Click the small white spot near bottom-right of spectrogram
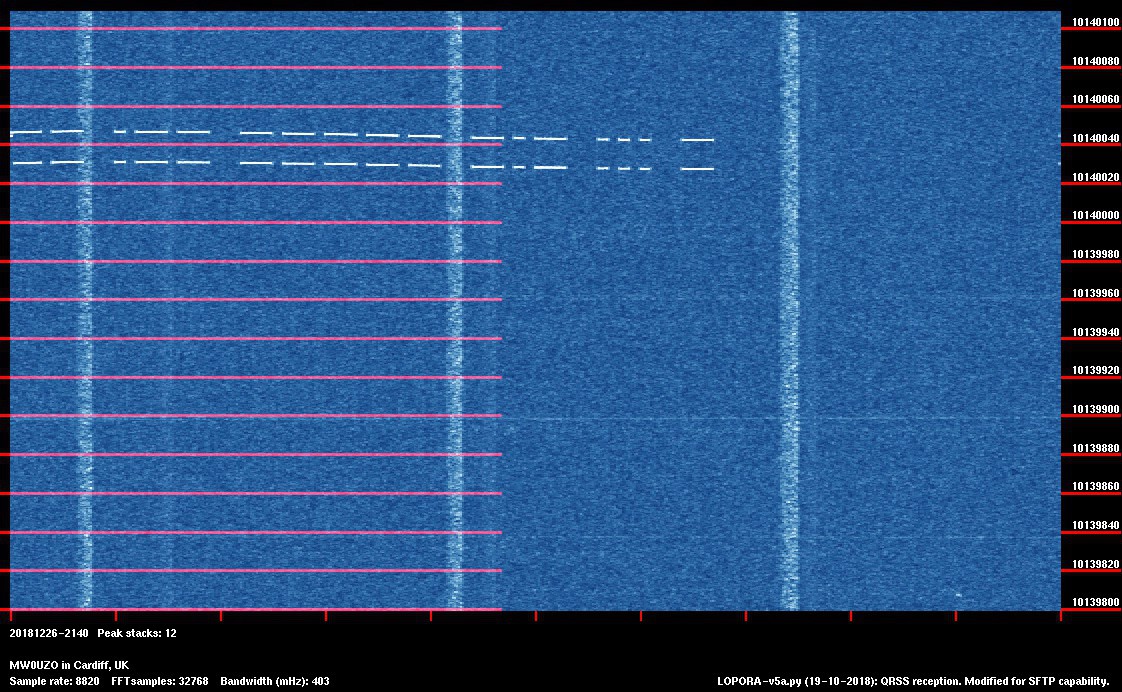Viewport: 1122px width, 692px height. (958, 595)
